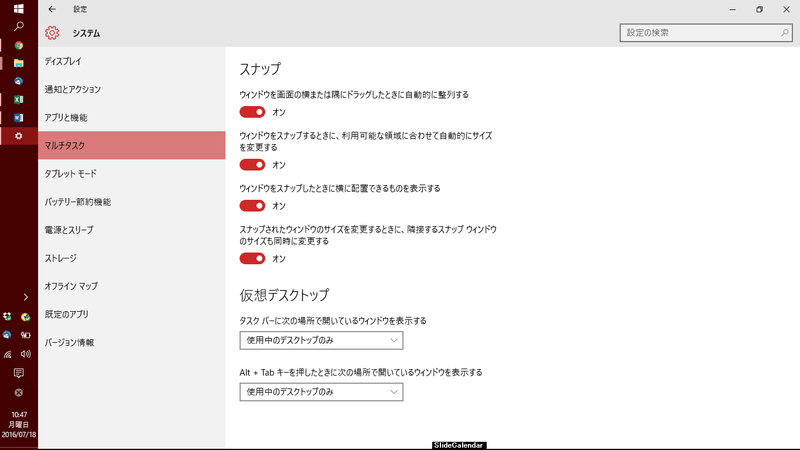
Task: Open 既定のアプリ settings
Action: point(132,314)
